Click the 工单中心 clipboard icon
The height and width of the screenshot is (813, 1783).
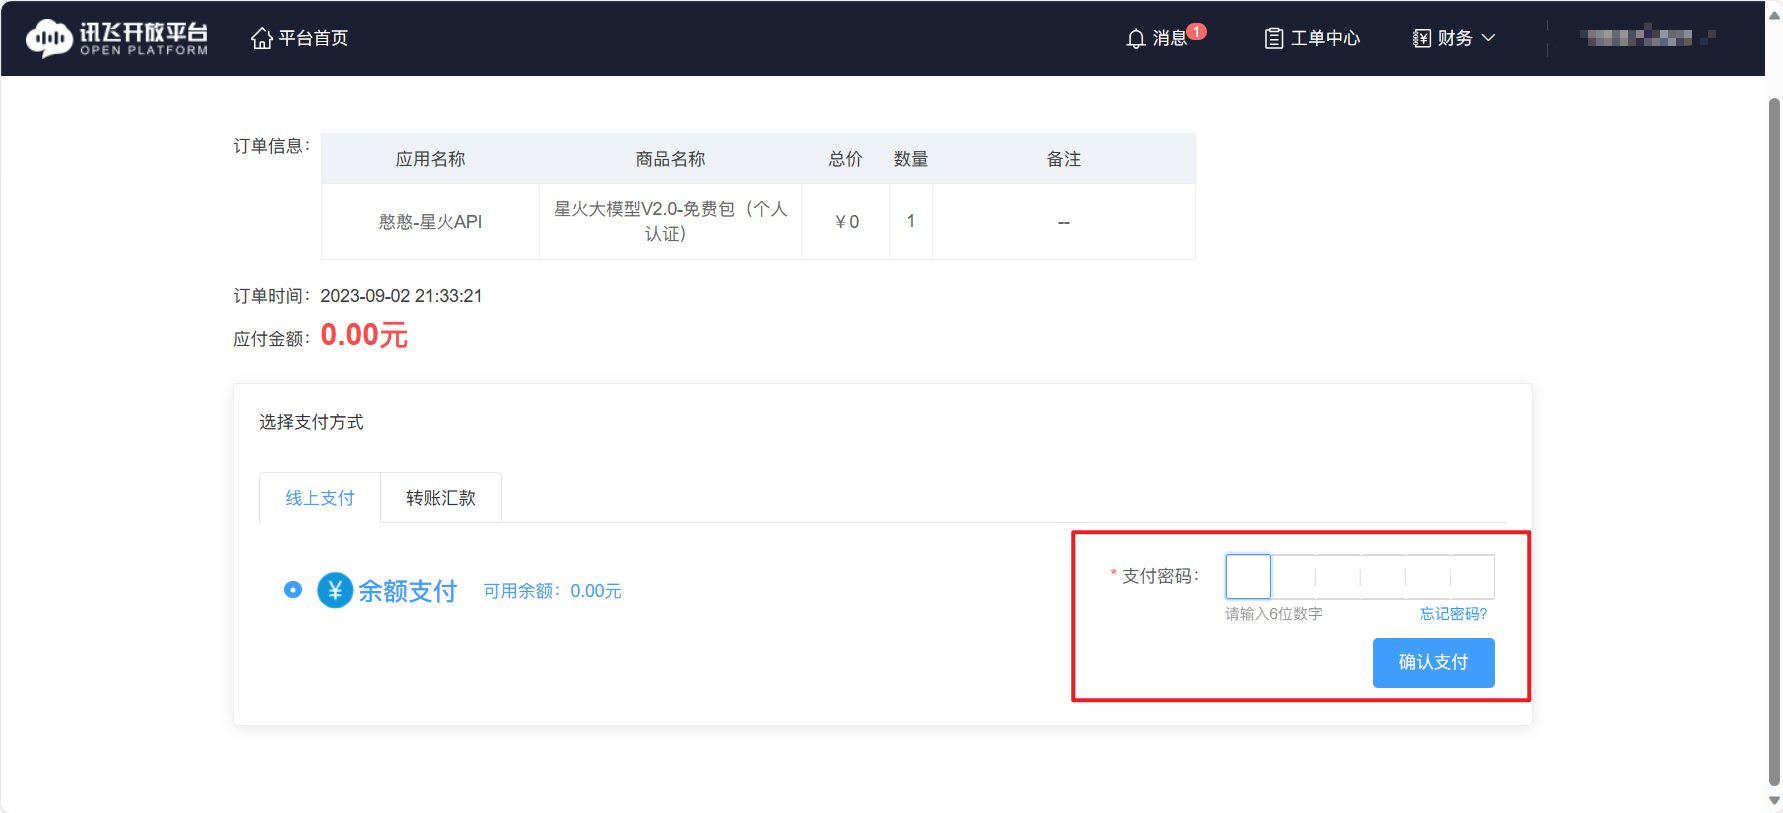point(1273,39)
